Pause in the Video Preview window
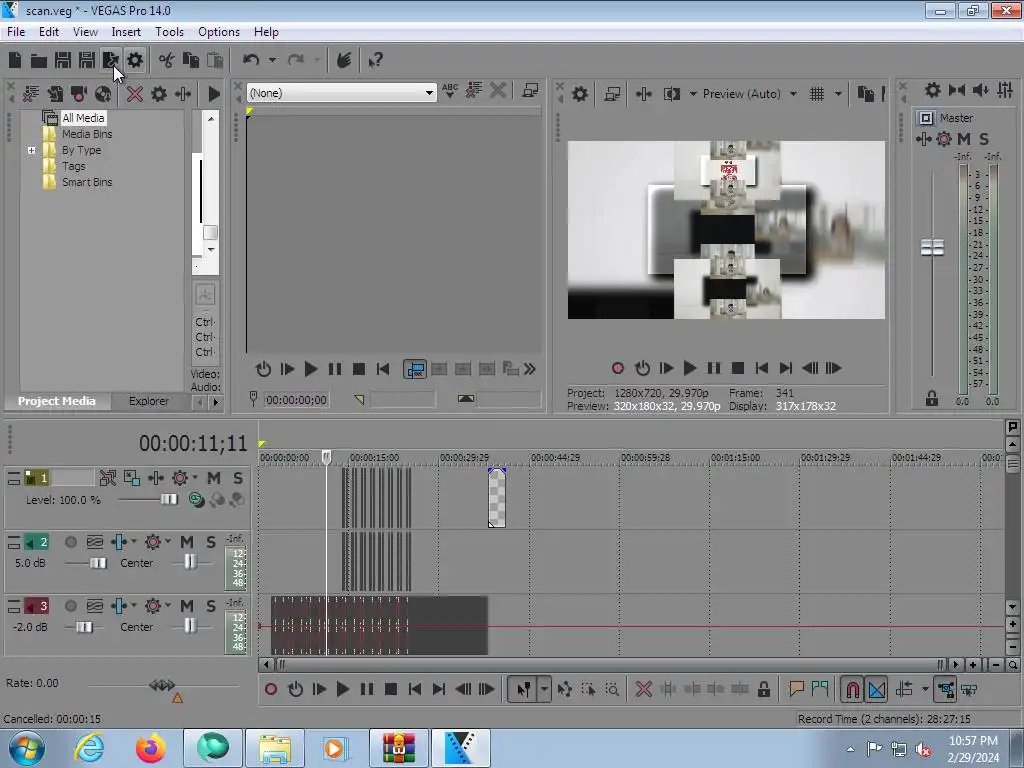The height and width of the screenshot is (768, 1024). [714, 368]
